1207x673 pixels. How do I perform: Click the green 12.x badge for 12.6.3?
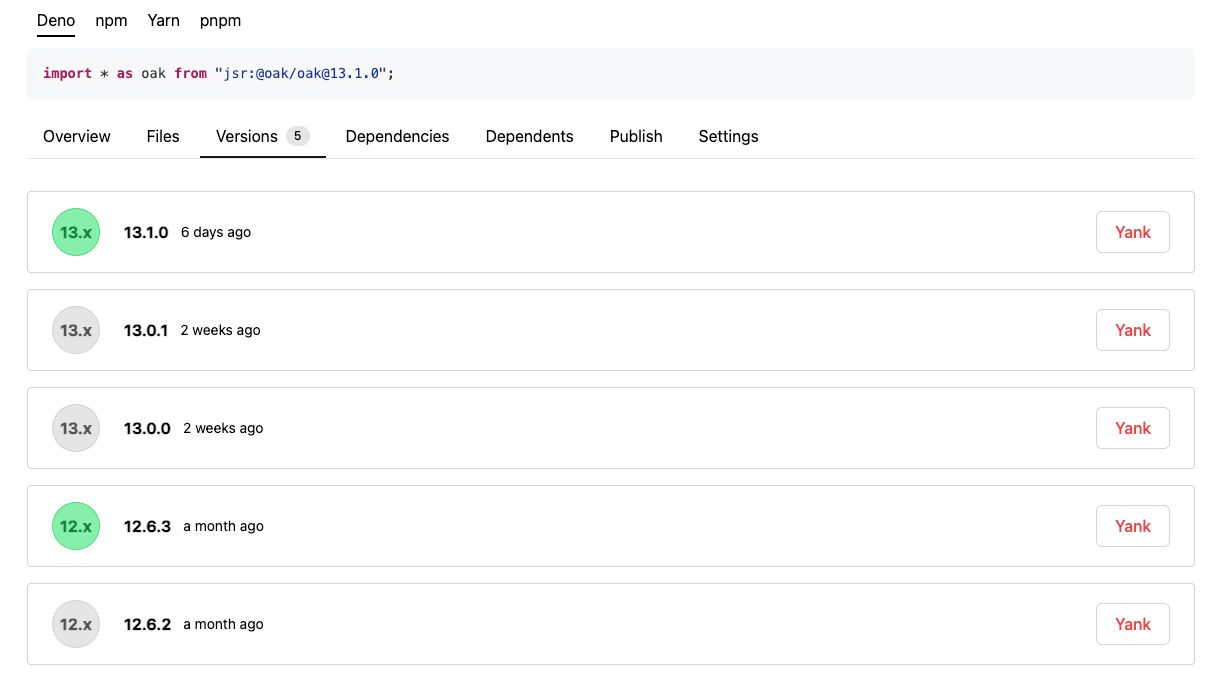[x=76, y=526]
